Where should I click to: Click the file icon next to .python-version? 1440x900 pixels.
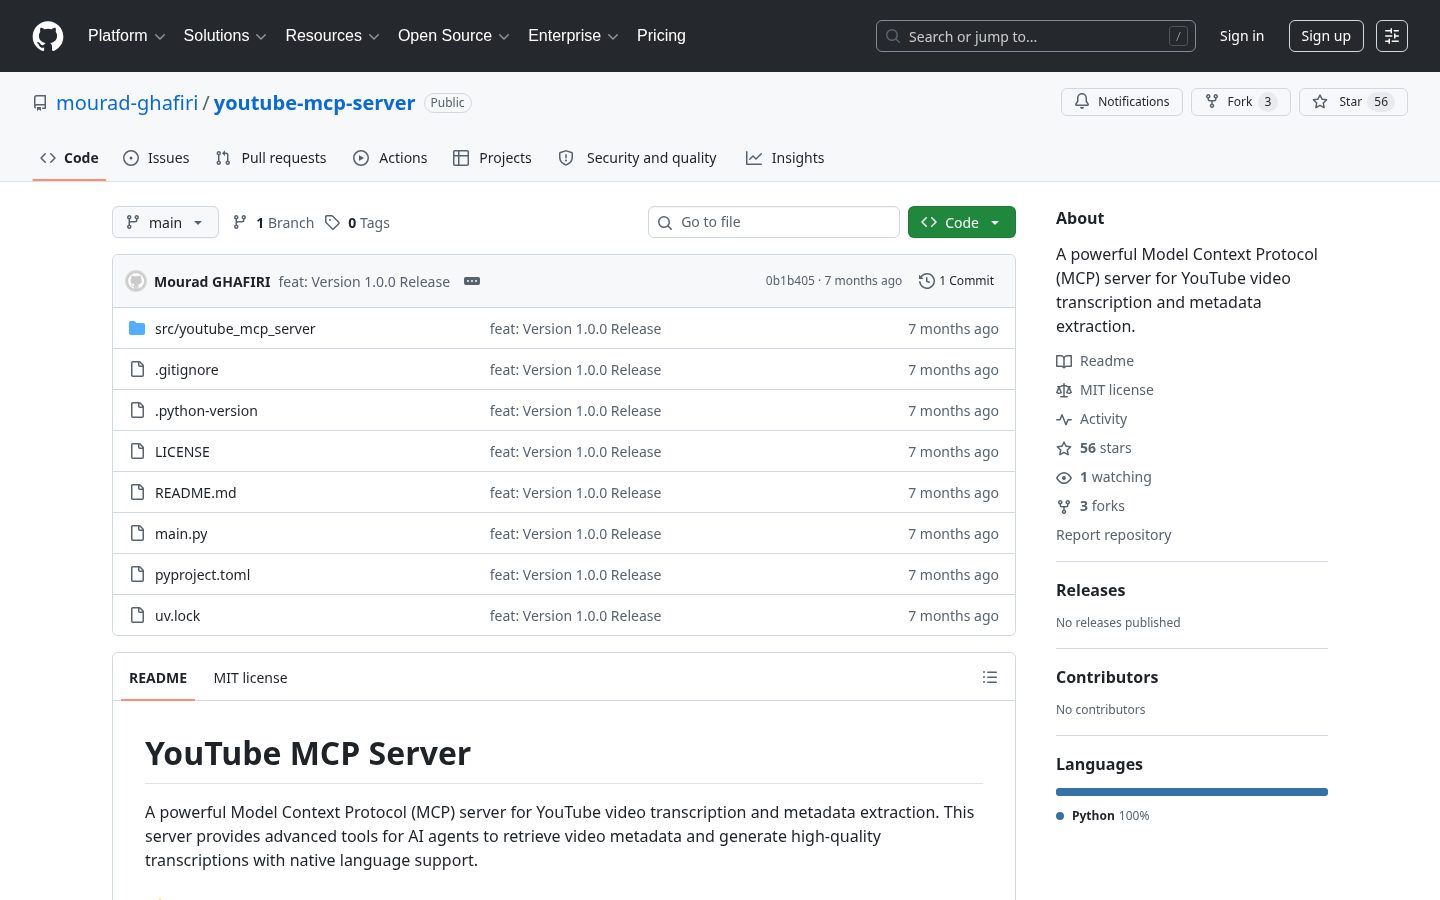click(137, 410)
